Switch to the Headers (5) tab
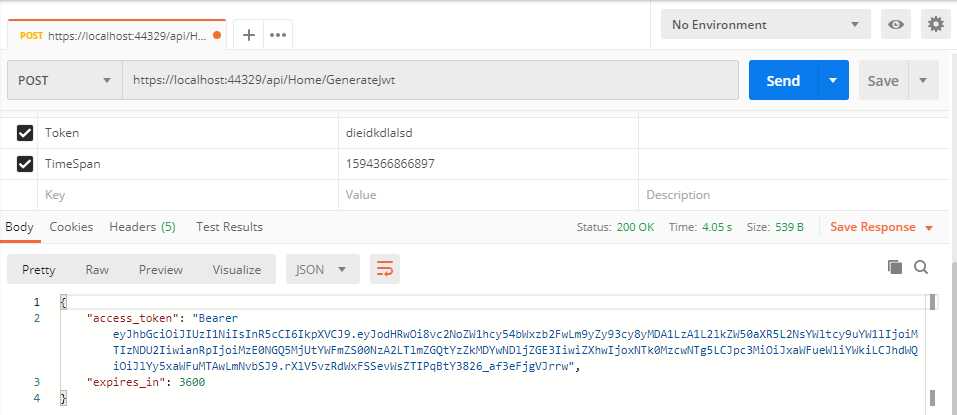This screenshot has height=415, width=957. tap(142, 227)
